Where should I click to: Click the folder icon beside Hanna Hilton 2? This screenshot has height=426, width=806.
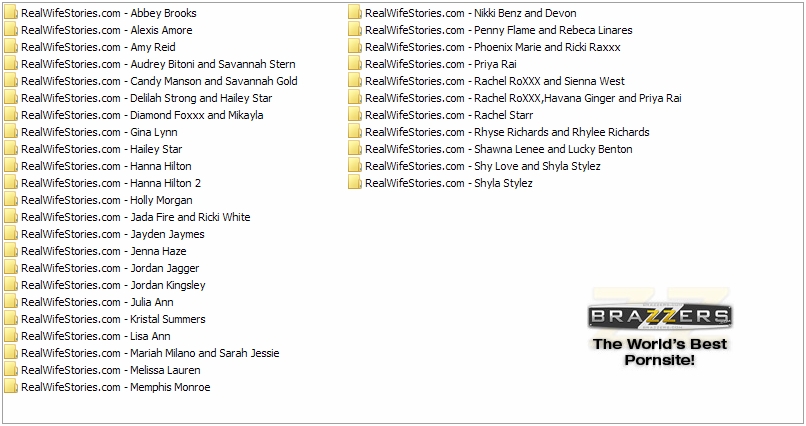(11, 182)
